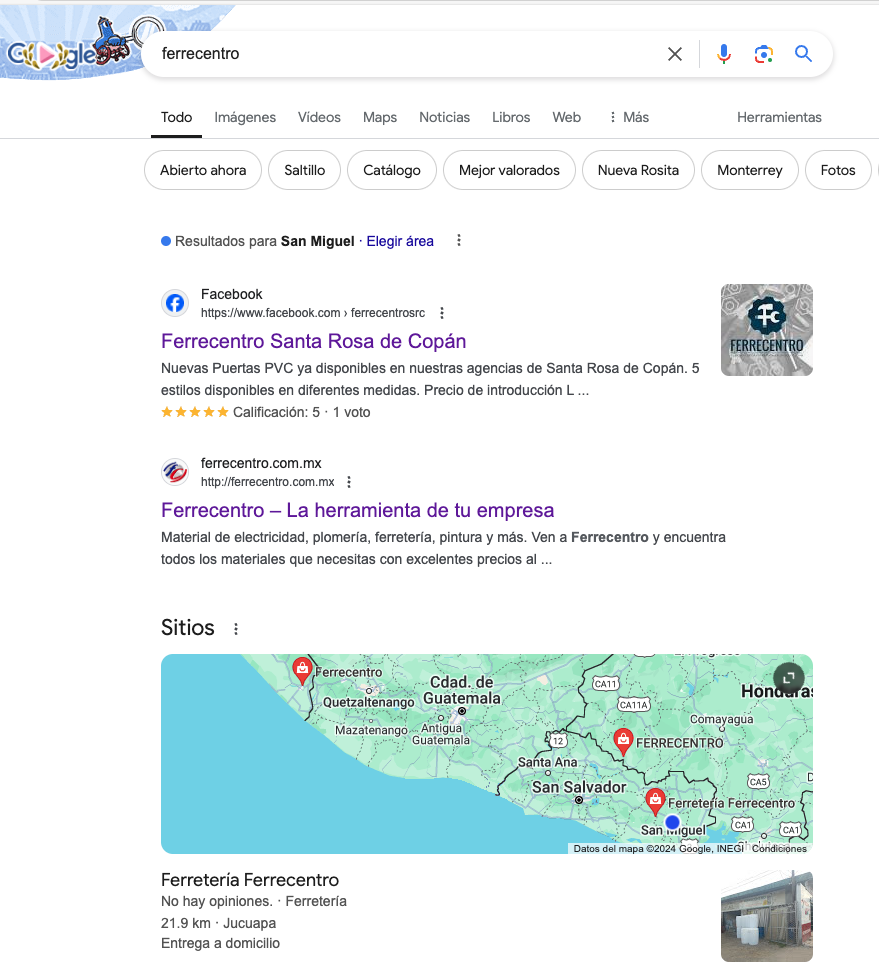Open the Google doodle logo
879x966 pixels.
[71, 49]
